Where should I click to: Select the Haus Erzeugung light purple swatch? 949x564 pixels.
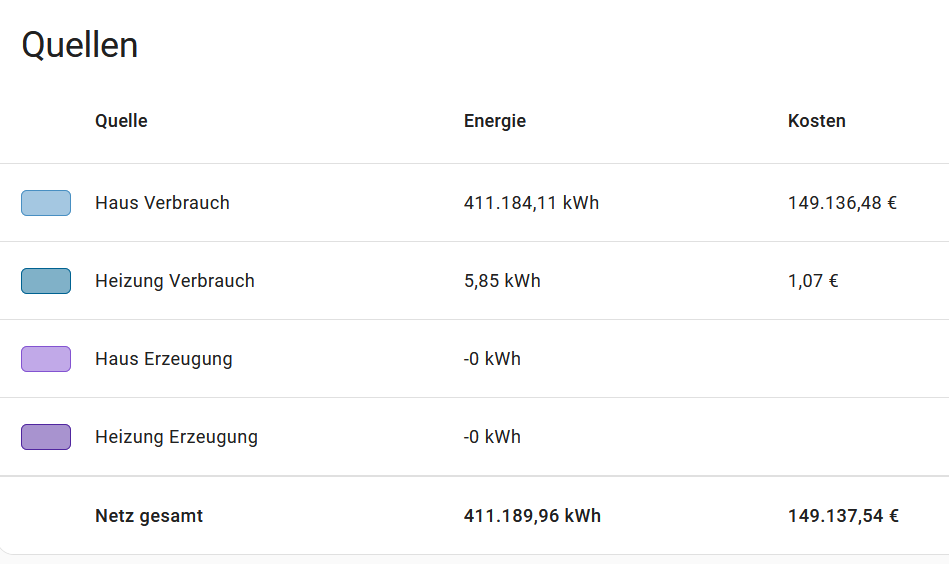46,359
